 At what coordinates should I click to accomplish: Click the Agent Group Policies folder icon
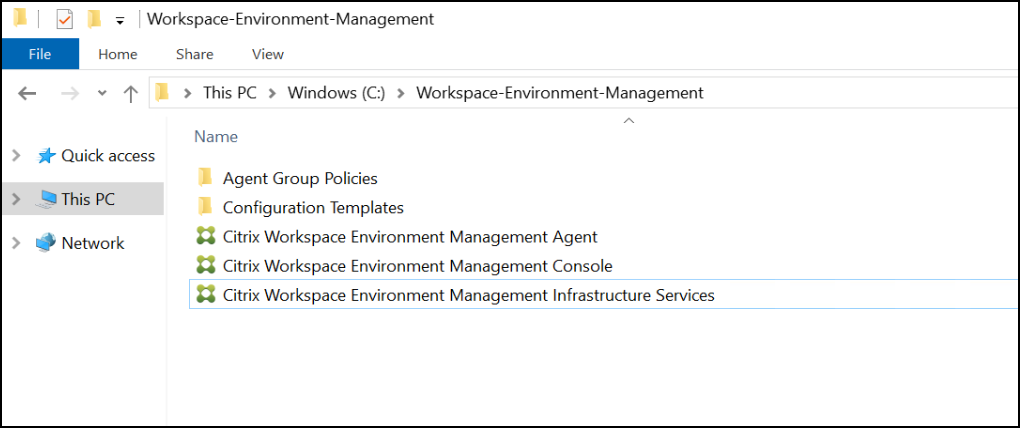click(x=206, y=178)
